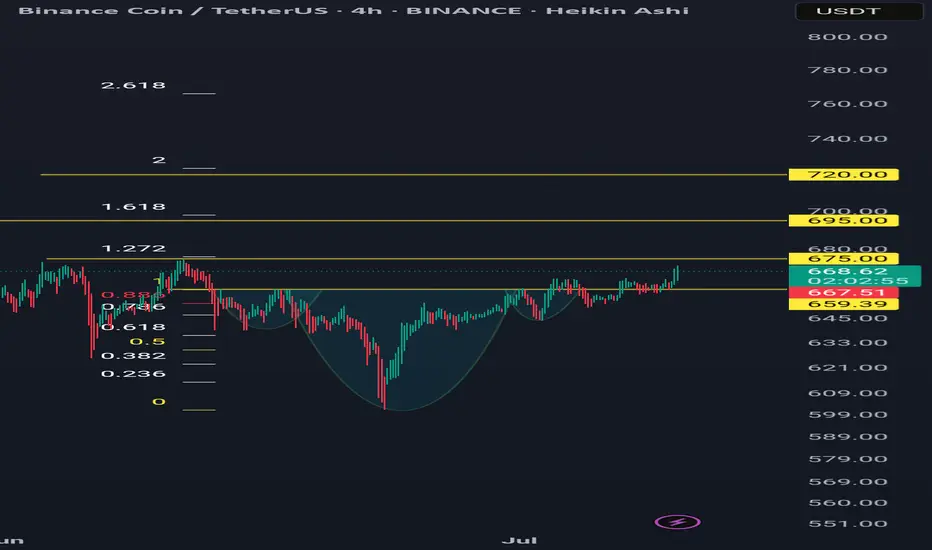
Task: Select the 675.00 price level label
Action: click(843, 259)
